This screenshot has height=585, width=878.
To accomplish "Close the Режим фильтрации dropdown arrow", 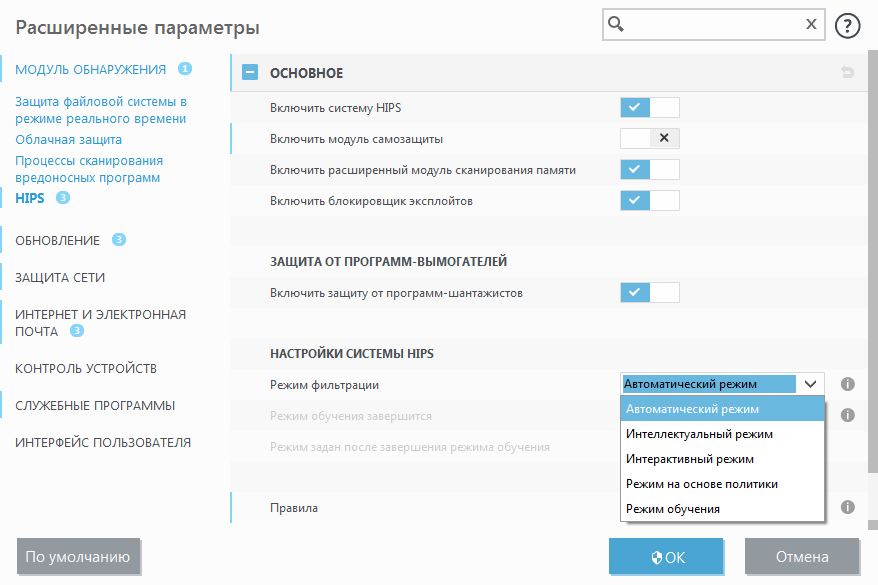I will [810, 384].
